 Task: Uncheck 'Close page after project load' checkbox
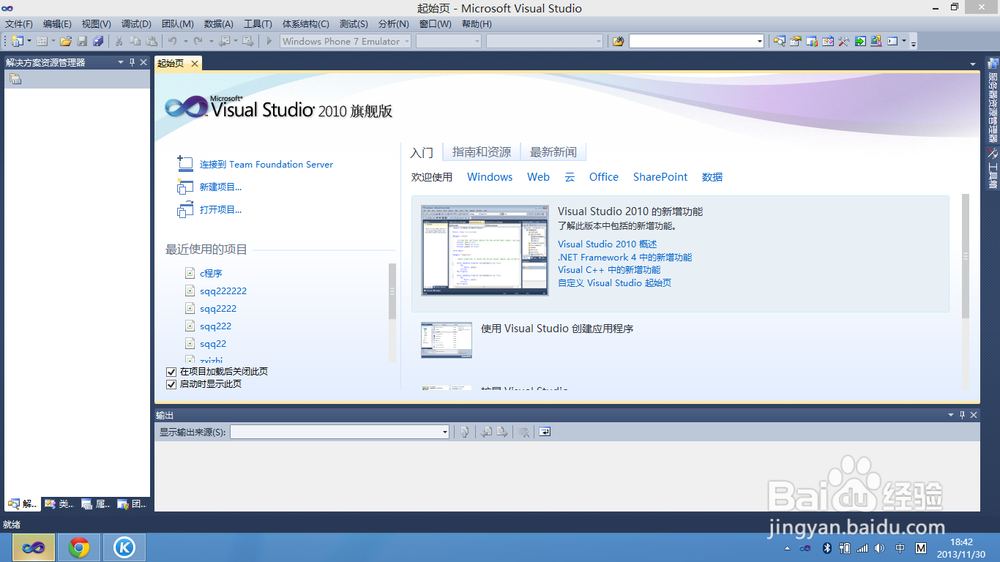[171, 372]
